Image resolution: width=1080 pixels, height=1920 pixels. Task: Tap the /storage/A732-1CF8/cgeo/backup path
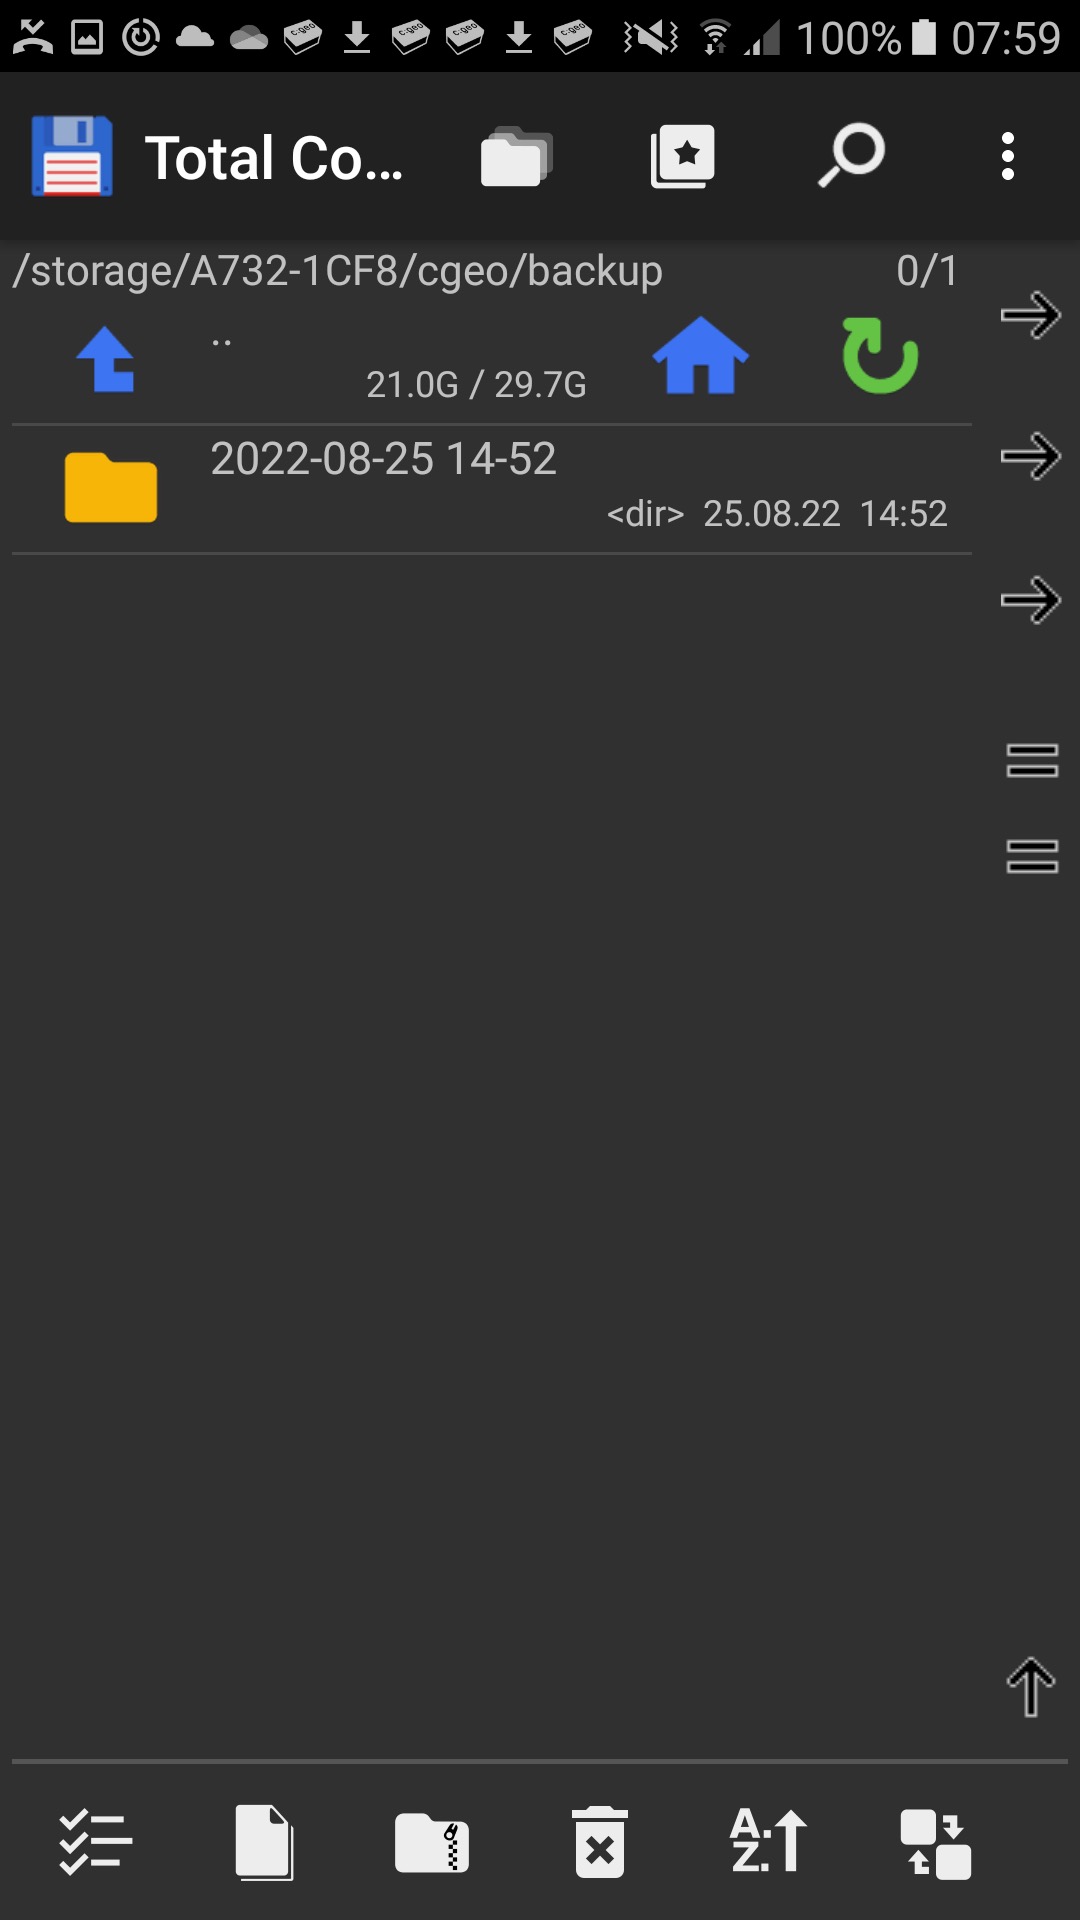pyautogui.click(x=337, y=271)
